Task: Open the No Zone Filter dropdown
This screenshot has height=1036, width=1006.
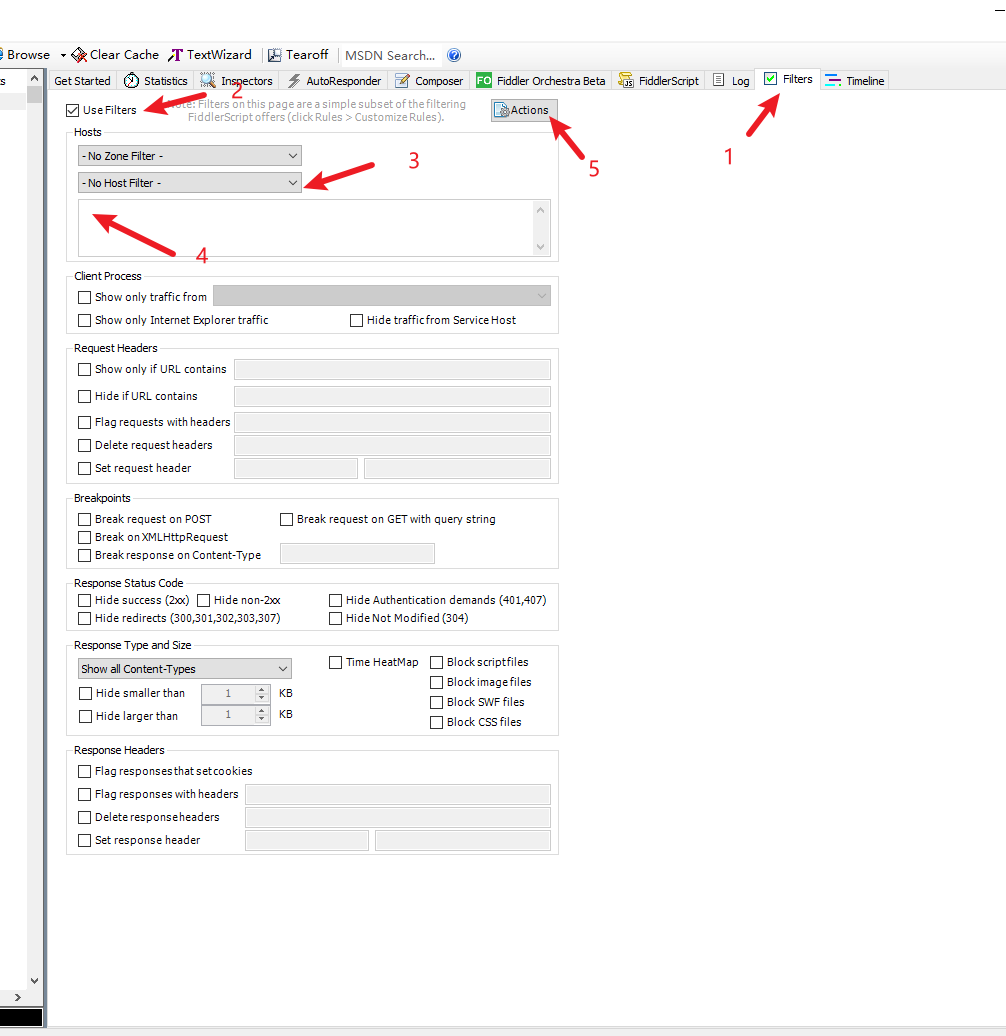Action: point(190,156)
